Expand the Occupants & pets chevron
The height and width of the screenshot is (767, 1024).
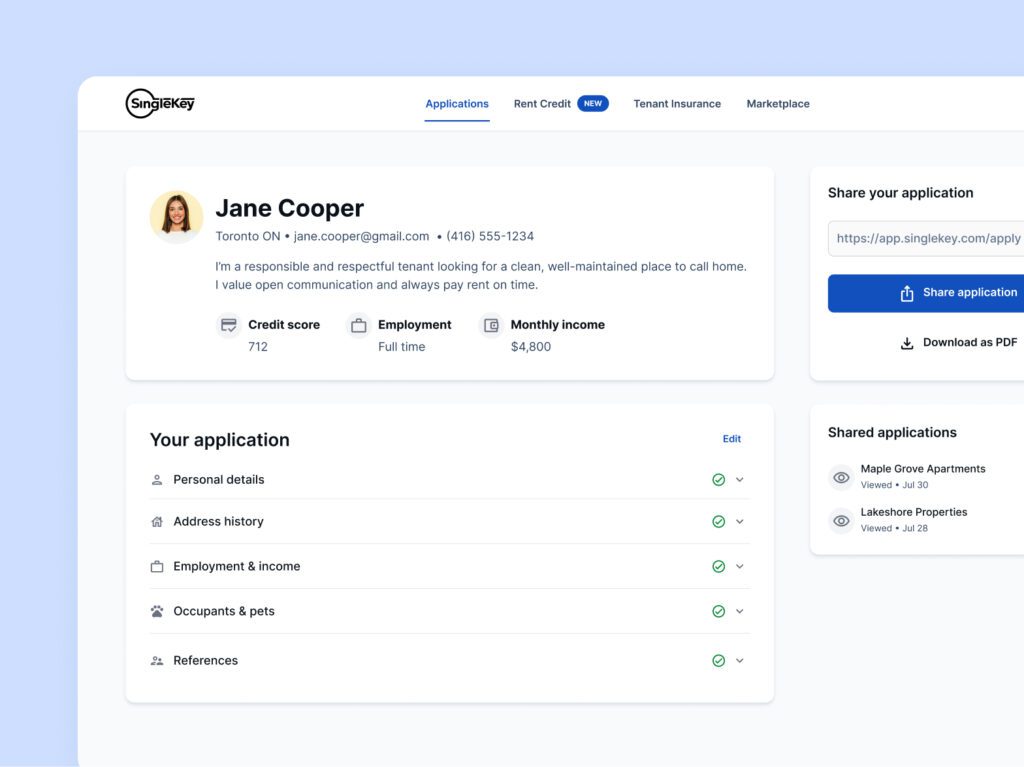point(740,612)
